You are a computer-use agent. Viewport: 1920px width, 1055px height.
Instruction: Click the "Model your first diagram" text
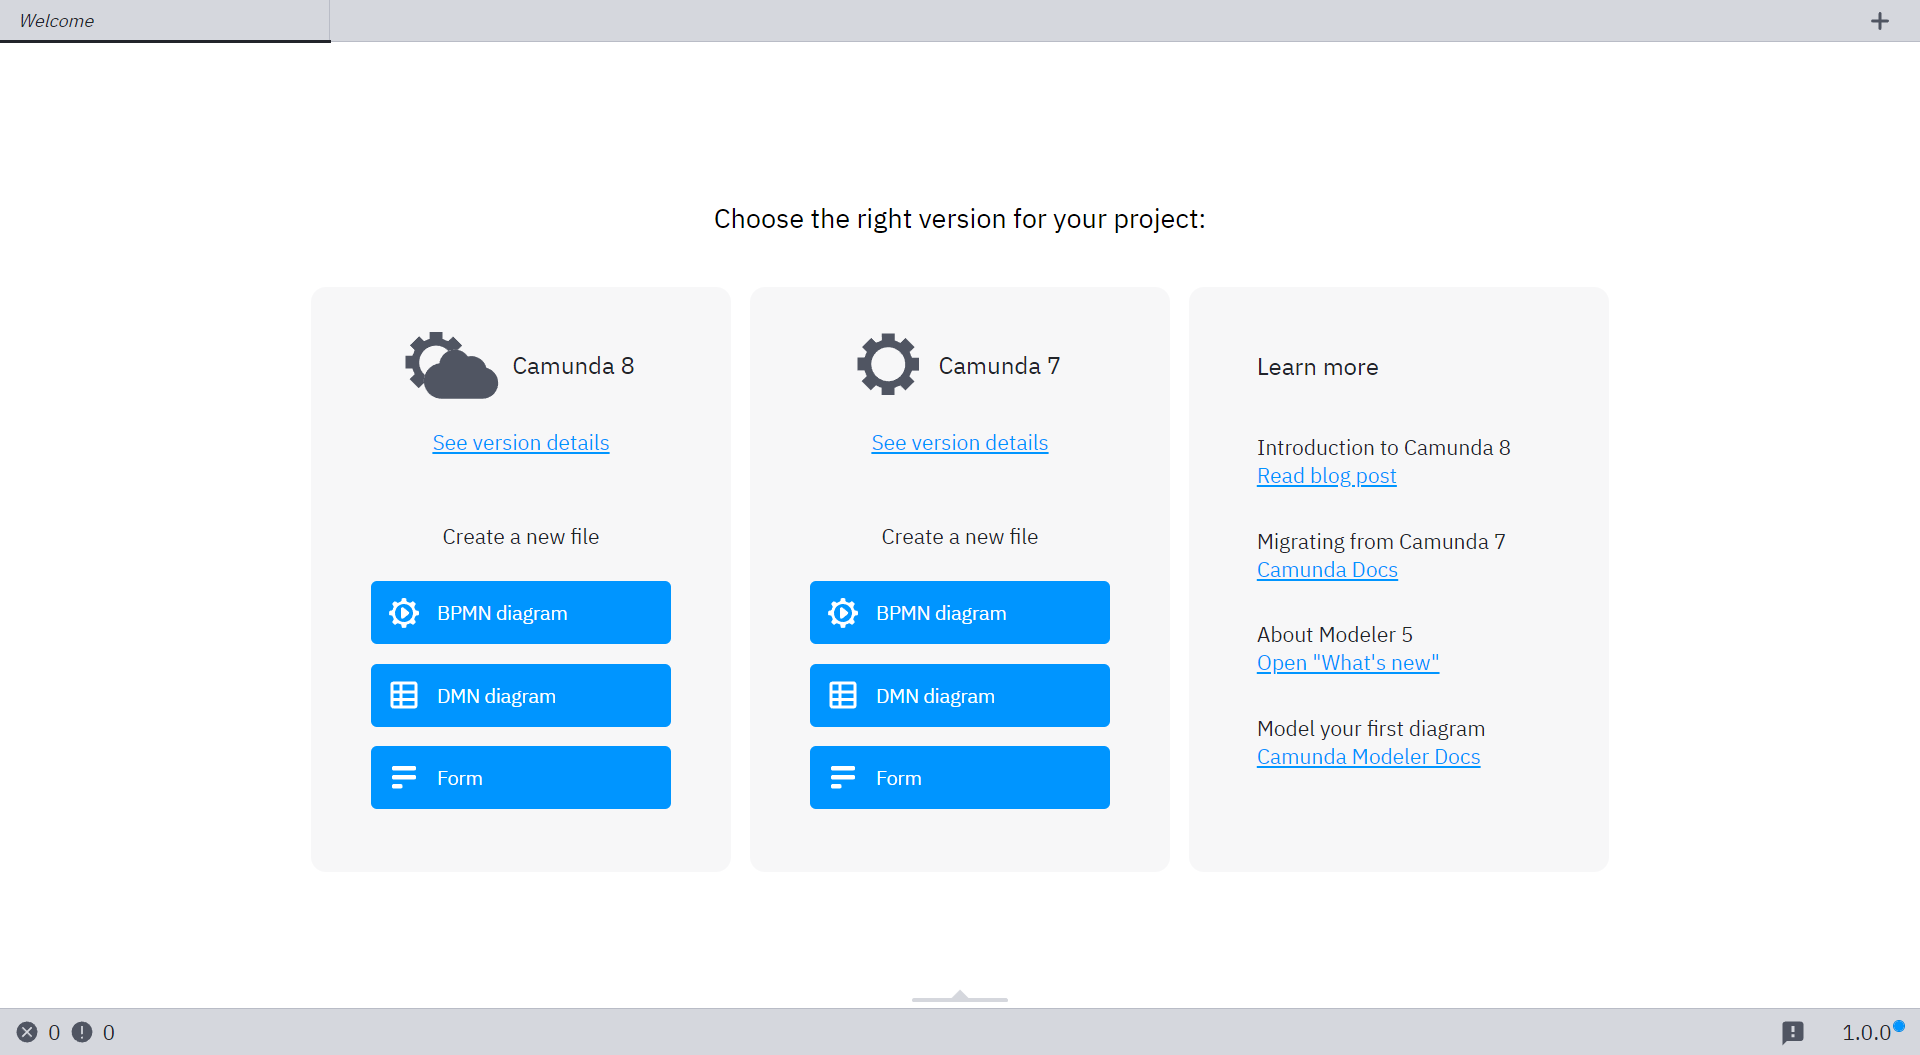[1371, 729]
